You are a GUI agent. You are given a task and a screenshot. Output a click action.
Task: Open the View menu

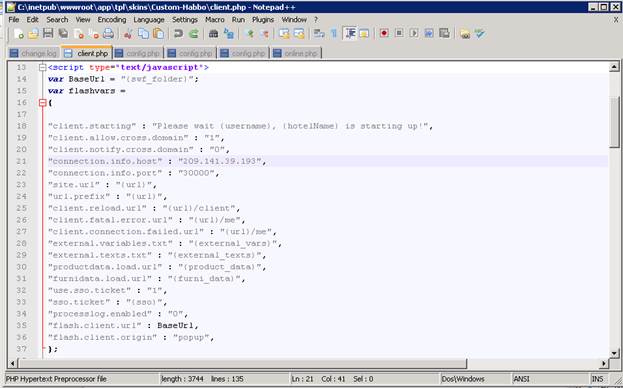83,19
